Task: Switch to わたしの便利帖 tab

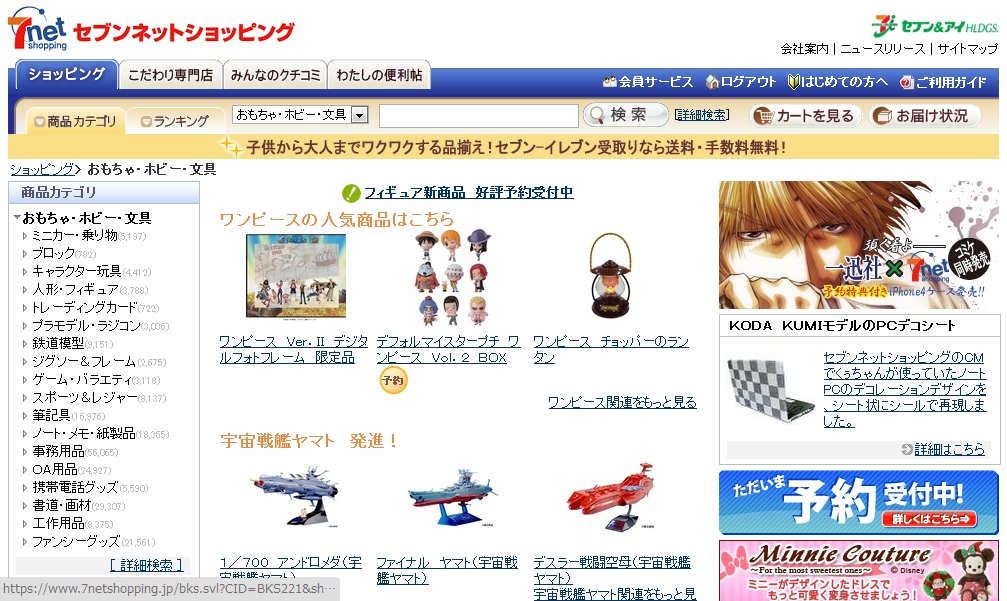Action: coord(379,75)
